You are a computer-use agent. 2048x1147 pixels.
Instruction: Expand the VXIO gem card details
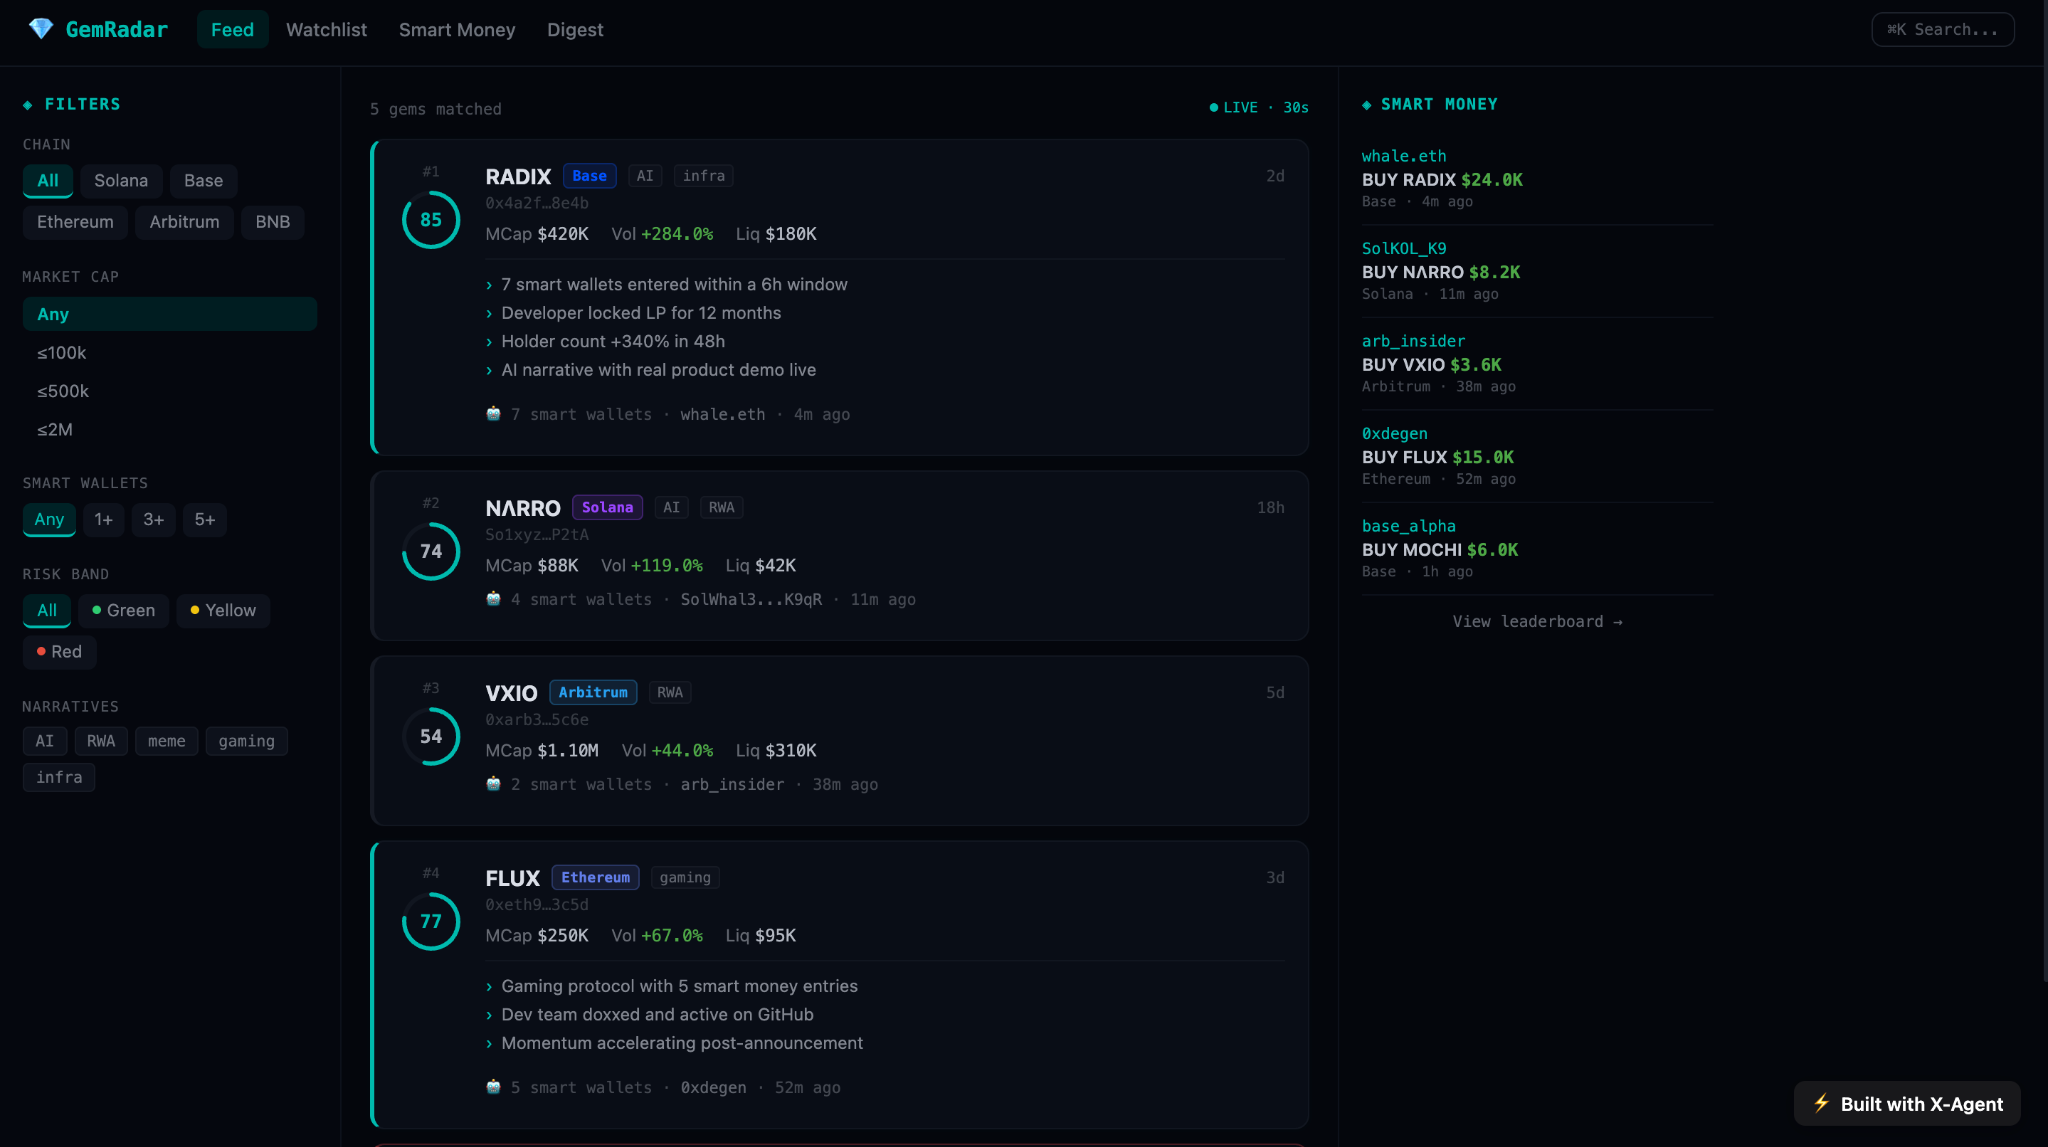[839, 740]
